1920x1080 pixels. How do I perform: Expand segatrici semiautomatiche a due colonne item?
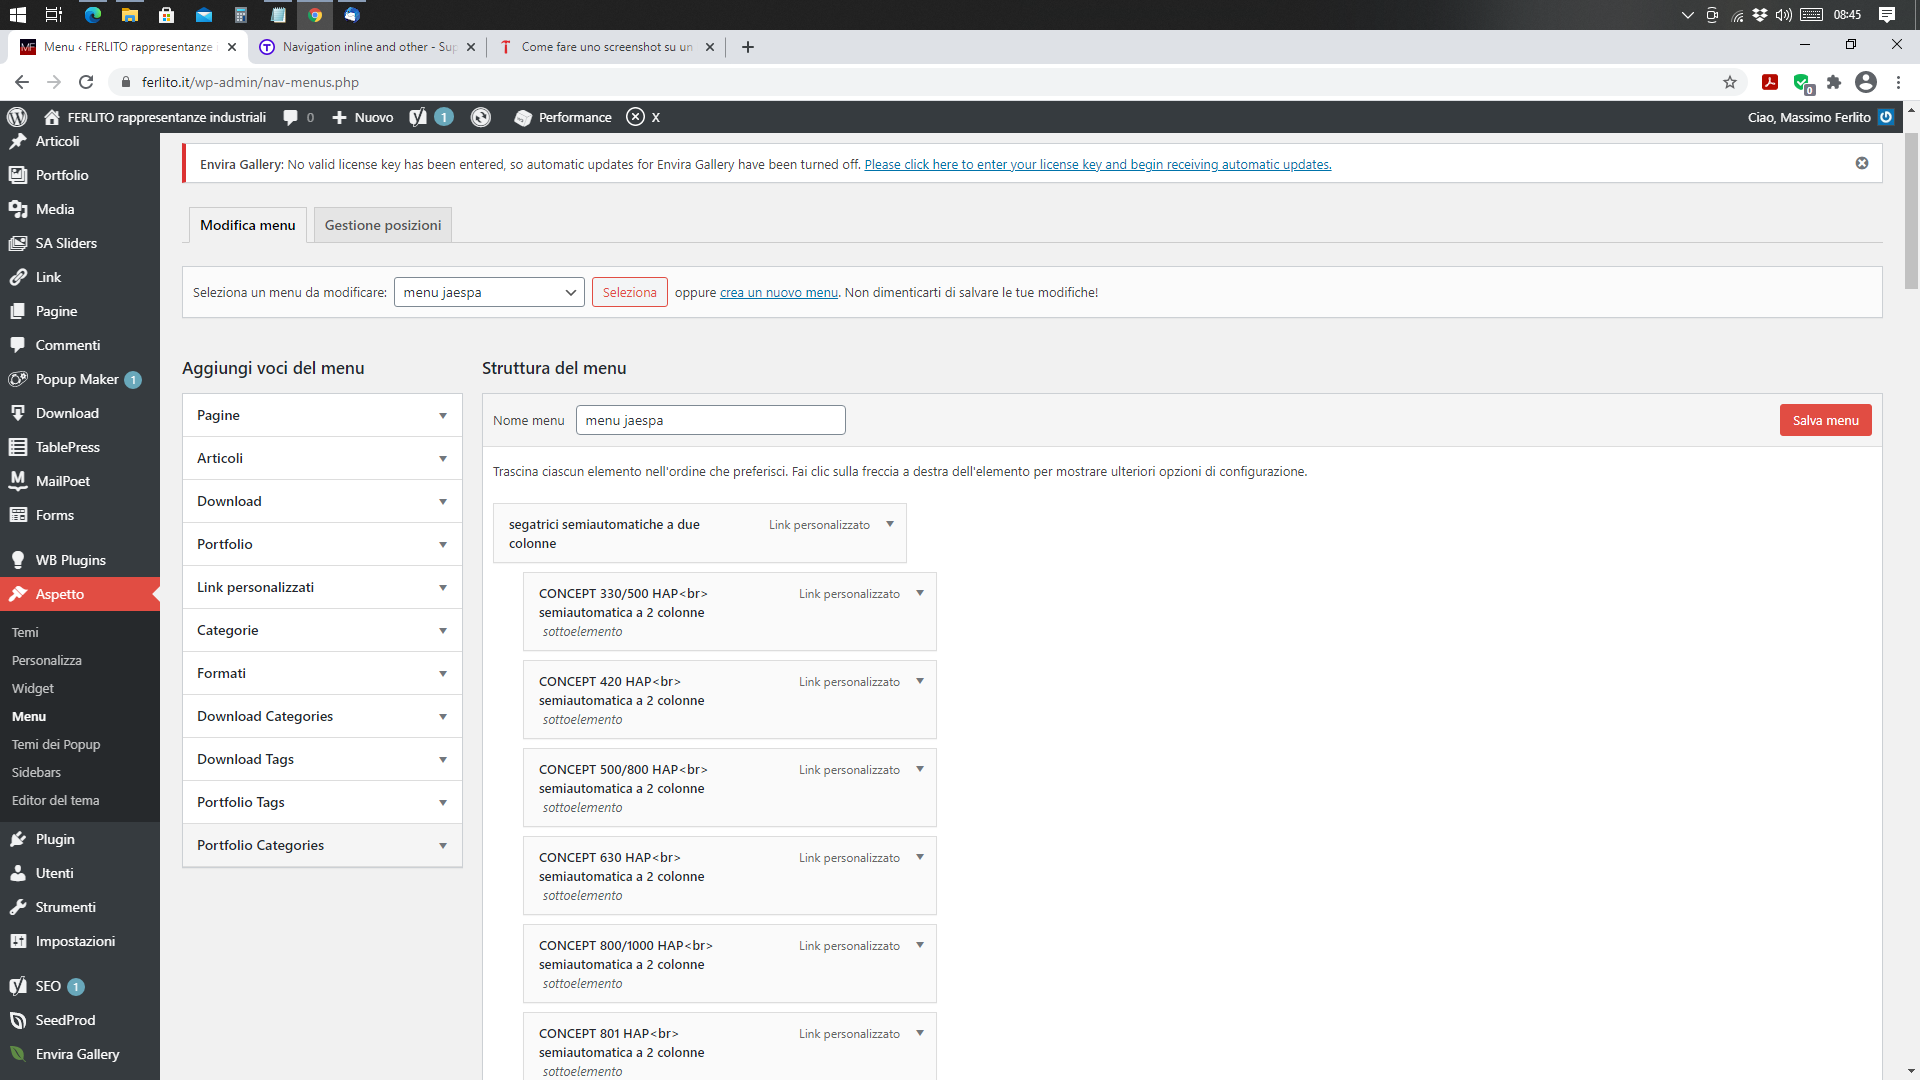tap(890, 524)
